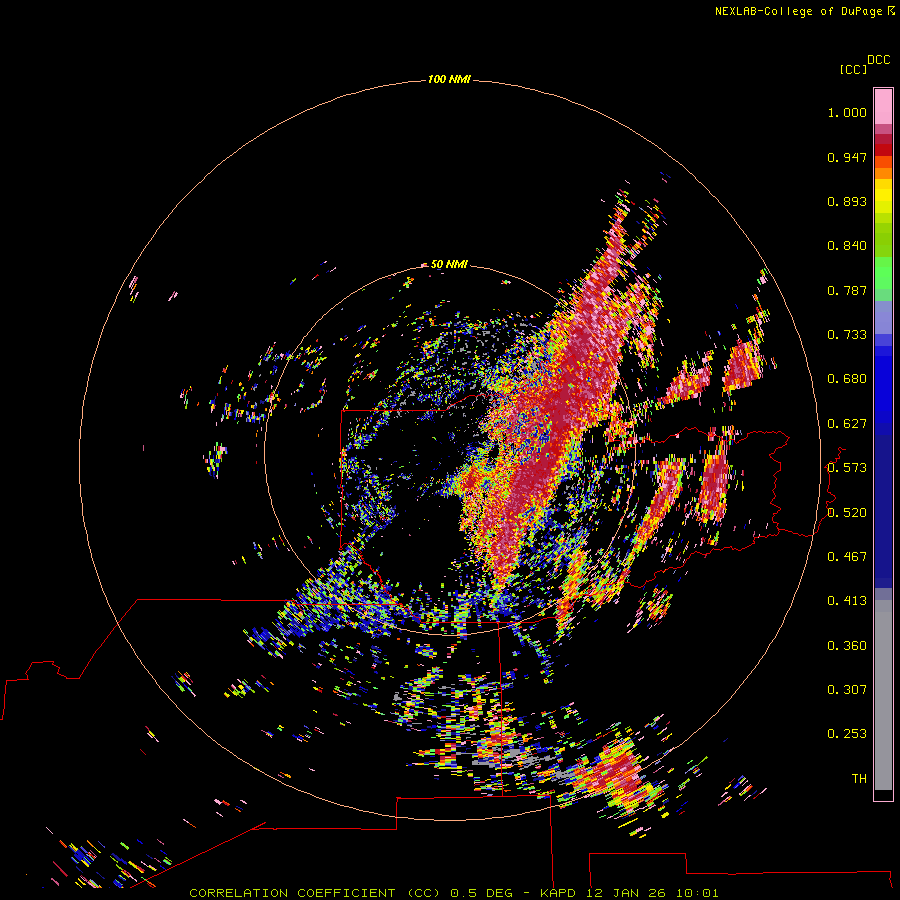The height and width of the screenshot is (900, 900).
Task: Click the 50 NMI range ring label
Action: click(449, 264)
